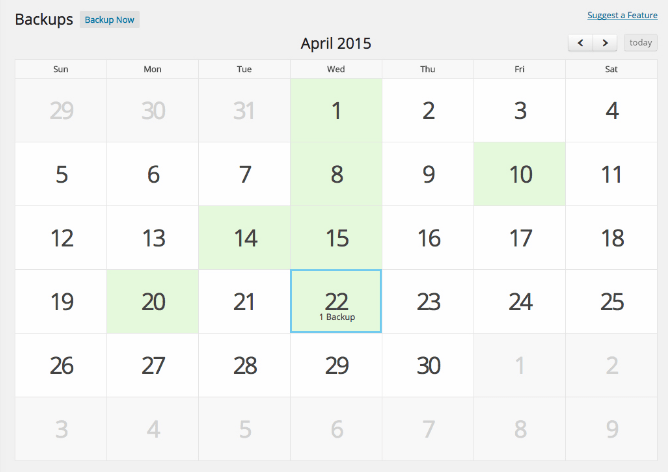This screenshot has height=472, width=668.
Task: Select the highlighted April 8 cell
Action: tap(337, 174)
